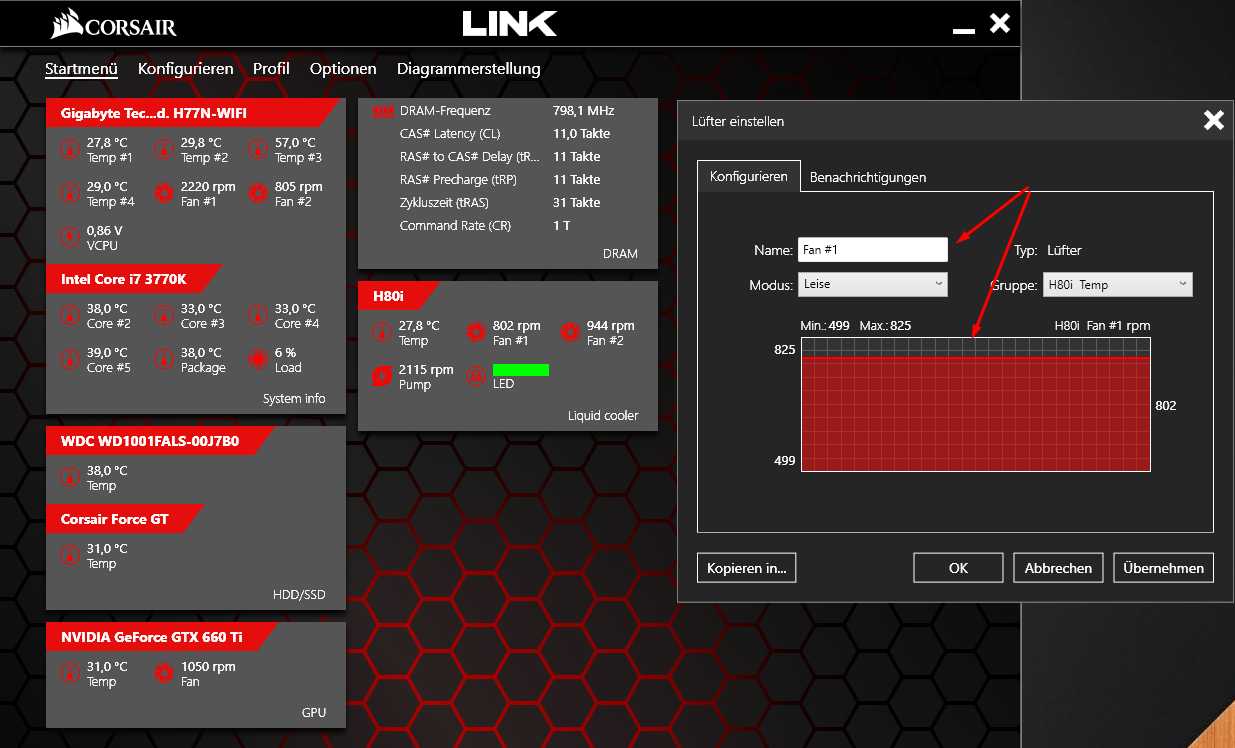This screenshot has width=1235, height=748.
Task: Click the red fan speed curve graph
Action: pyautogui.click(x=976, y=404)
